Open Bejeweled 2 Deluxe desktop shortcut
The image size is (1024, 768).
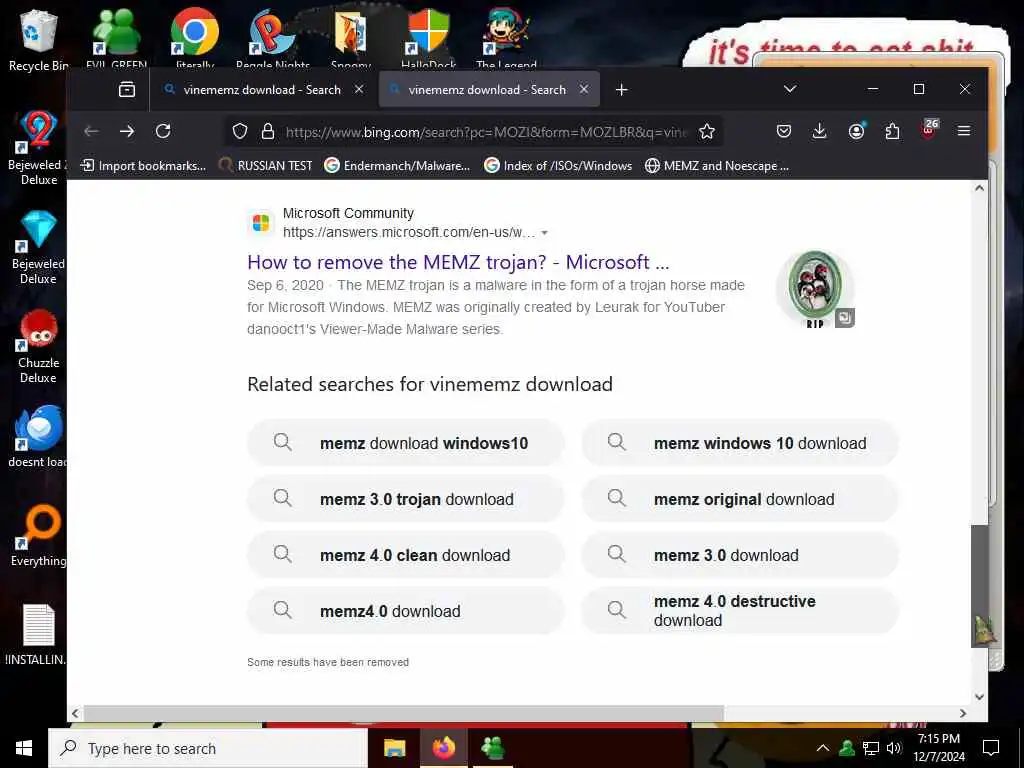click(38, 148)
